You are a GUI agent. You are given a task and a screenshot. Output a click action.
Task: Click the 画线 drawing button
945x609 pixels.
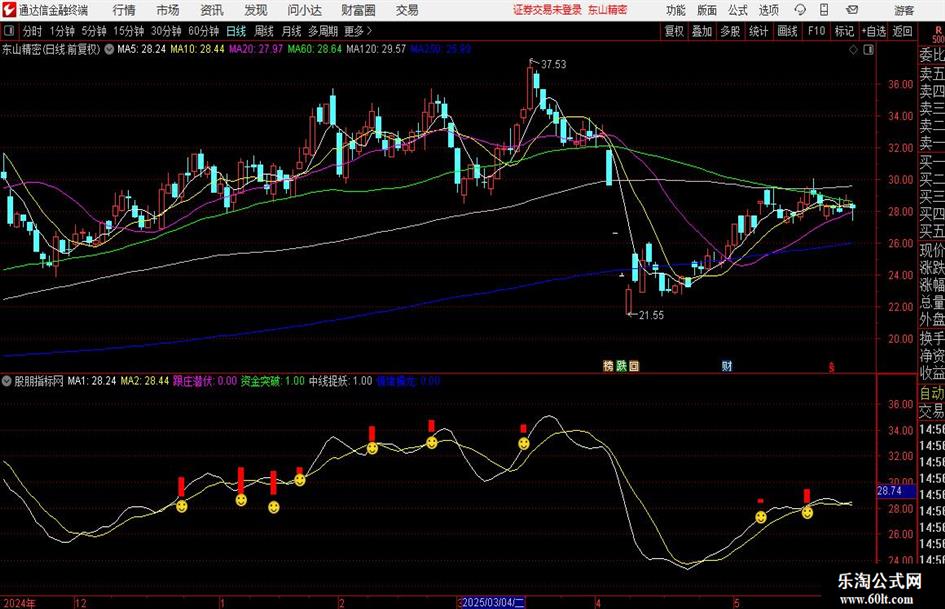pyautogui.click(x=787, y=31)
